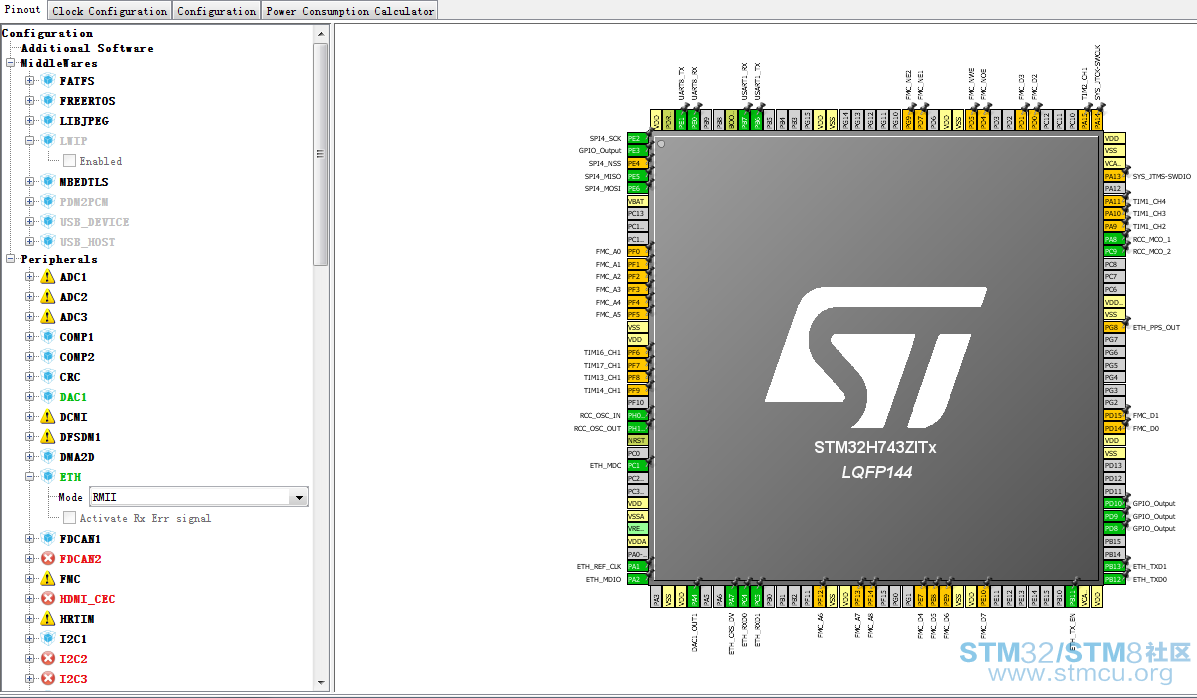Click the FREERTOS cube icon
The image size is (1197, 698).
point(48,100)
